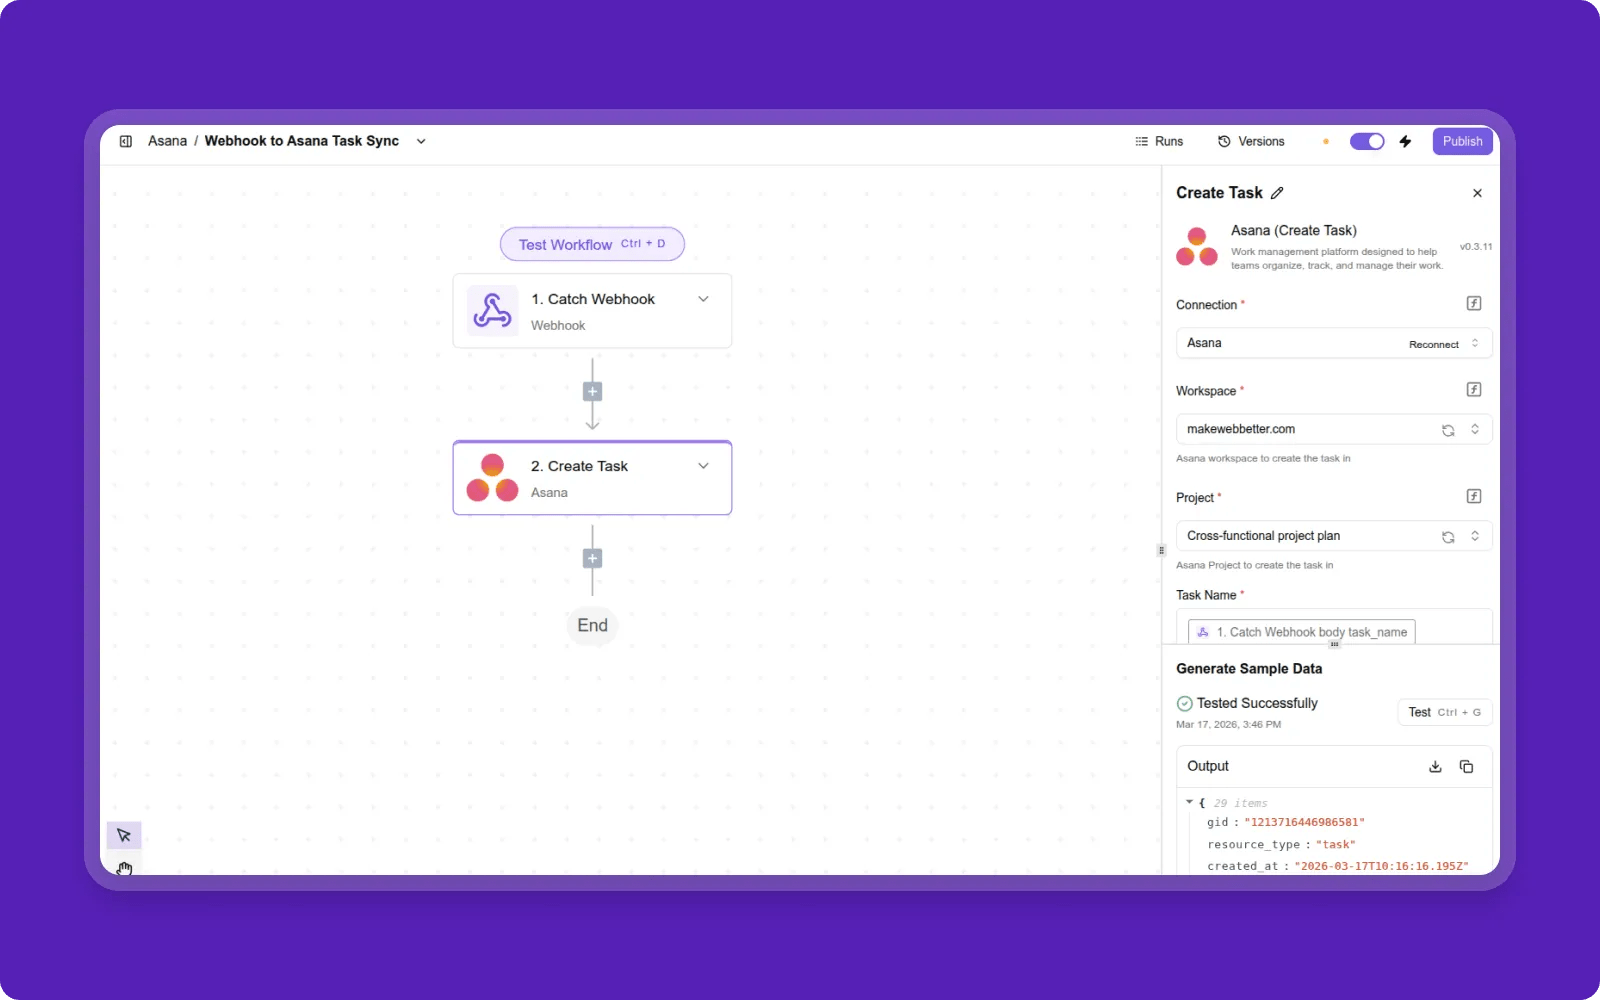Image resolution: width=1600 pixels, height=1000 pixels.
Task: Click the sidebar panel toggle icon
Action: (126, 141)
